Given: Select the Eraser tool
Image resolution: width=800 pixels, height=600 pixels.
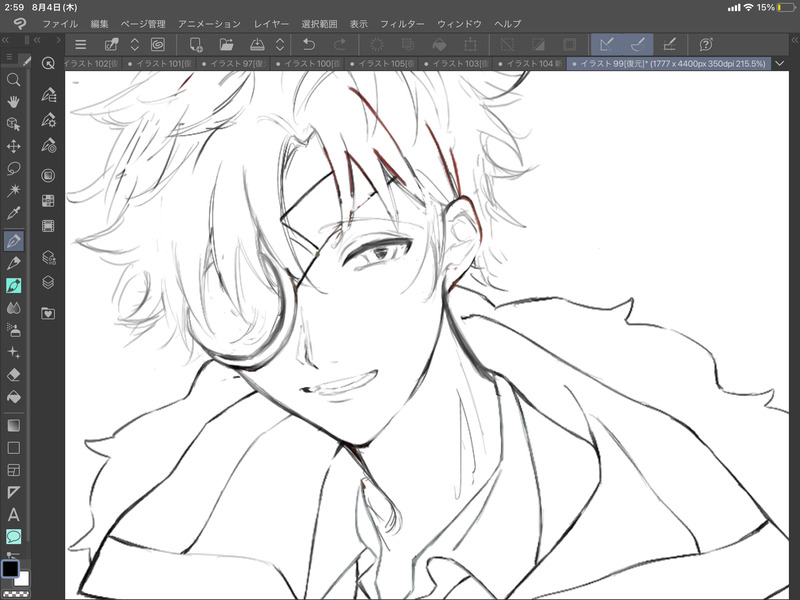Looking at the screenshot, I should 14,374.
